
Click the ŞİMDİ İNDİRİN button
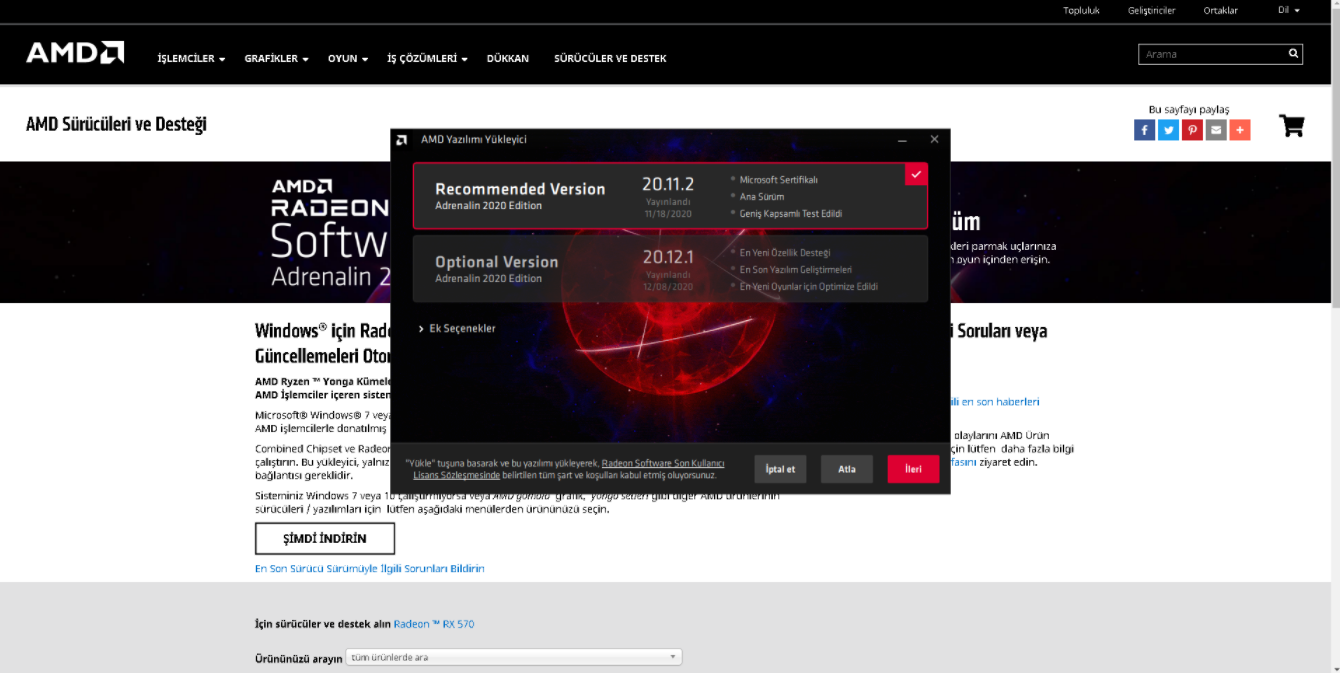pos(325,538)
